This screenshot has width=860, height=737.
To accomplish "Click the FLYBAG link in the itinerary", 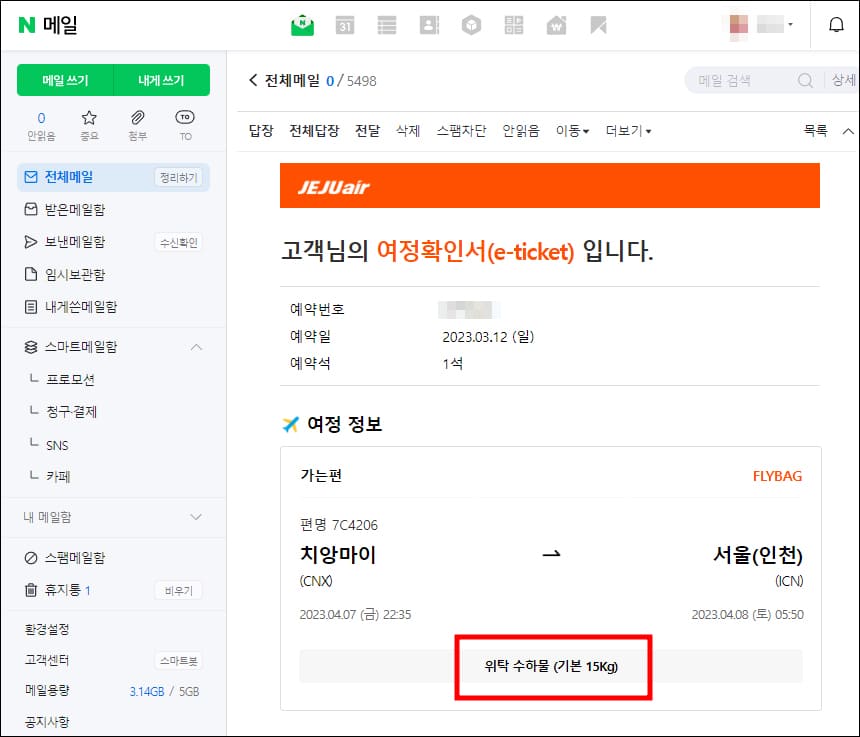I will pyautogui.click(x=778, y=476).
